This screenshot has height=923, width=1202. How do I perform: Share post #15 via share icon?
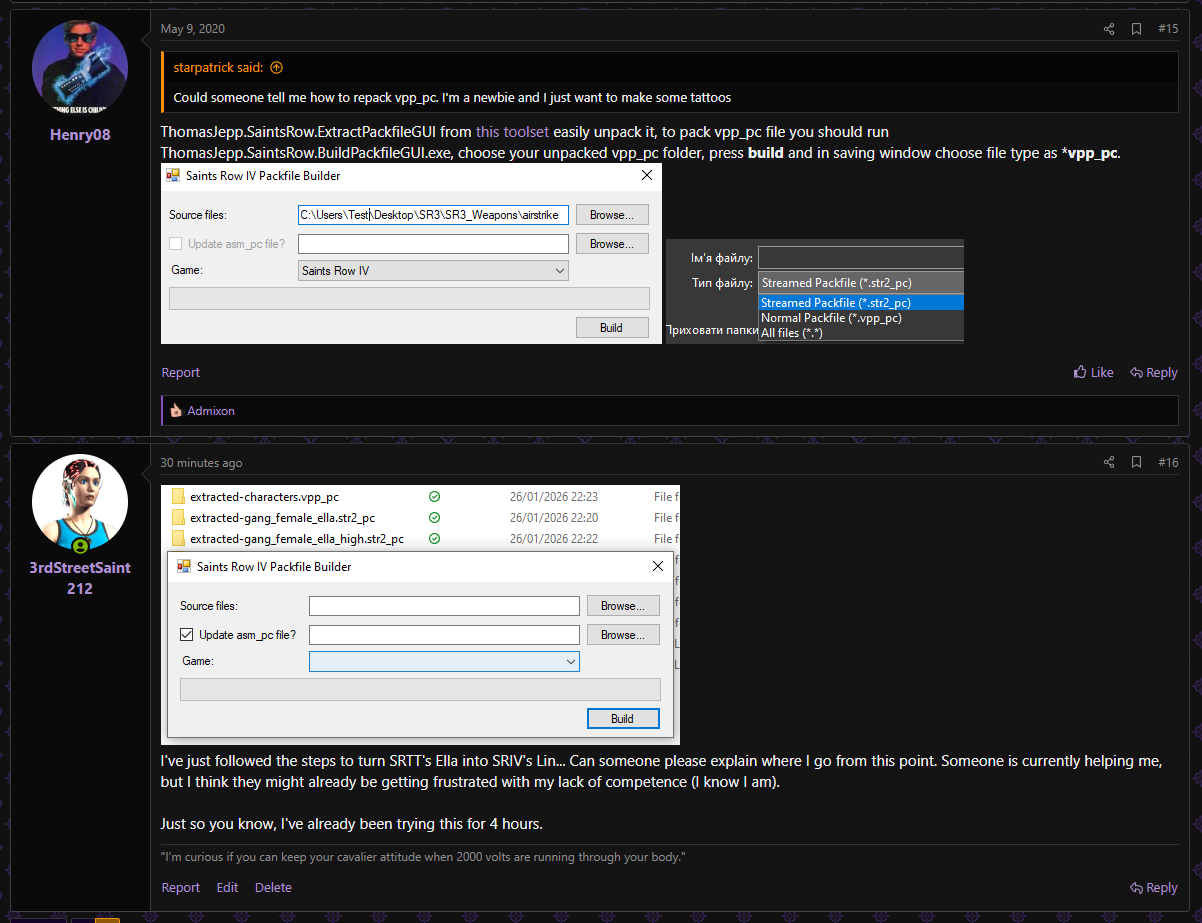(1109, 29)
